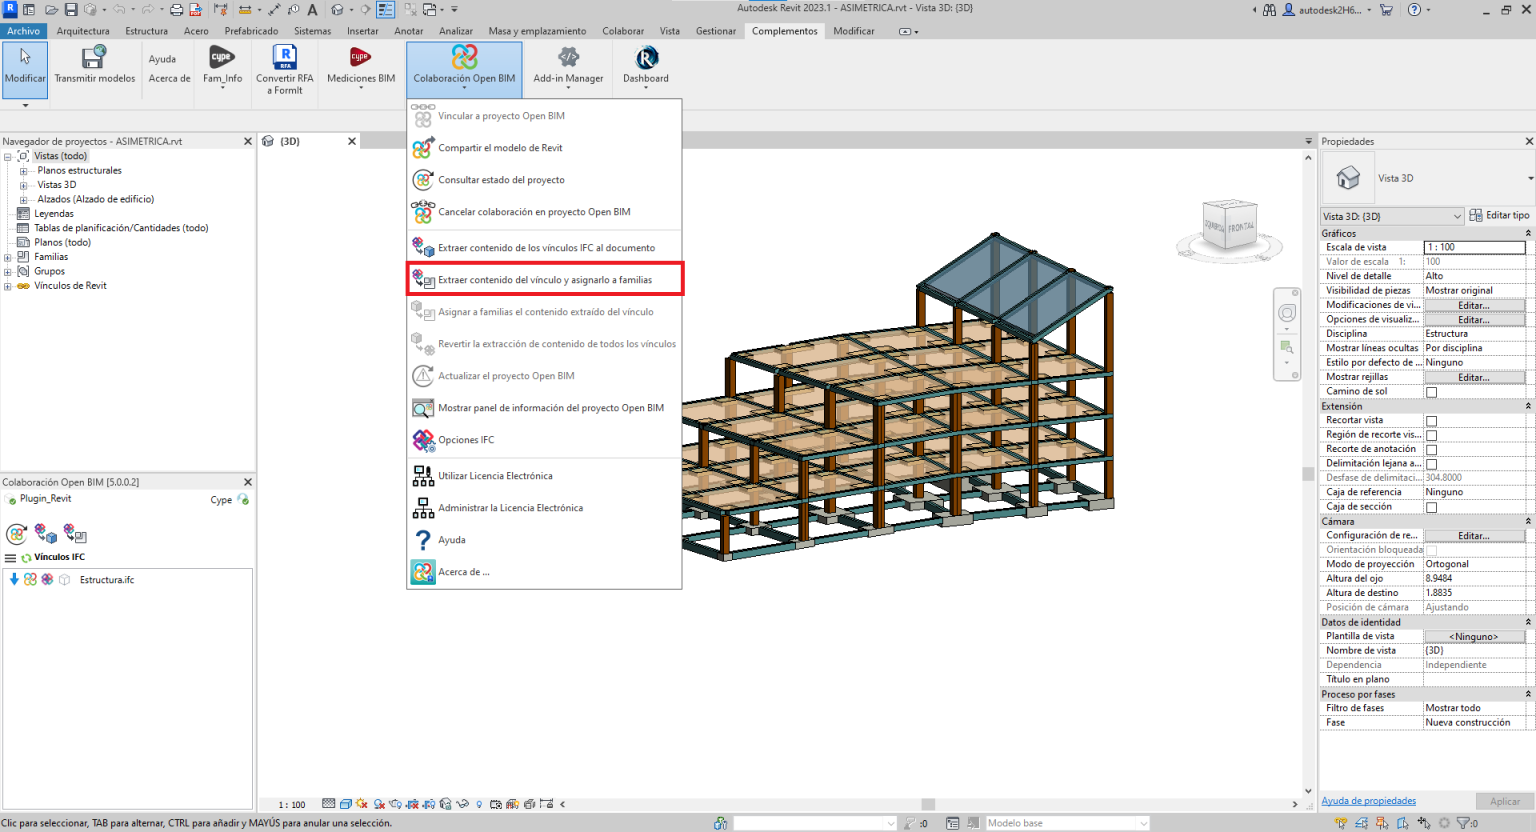Click the green refresh icon beside Vínculos IFC
Screen dimensions: 1536x832
26,558
